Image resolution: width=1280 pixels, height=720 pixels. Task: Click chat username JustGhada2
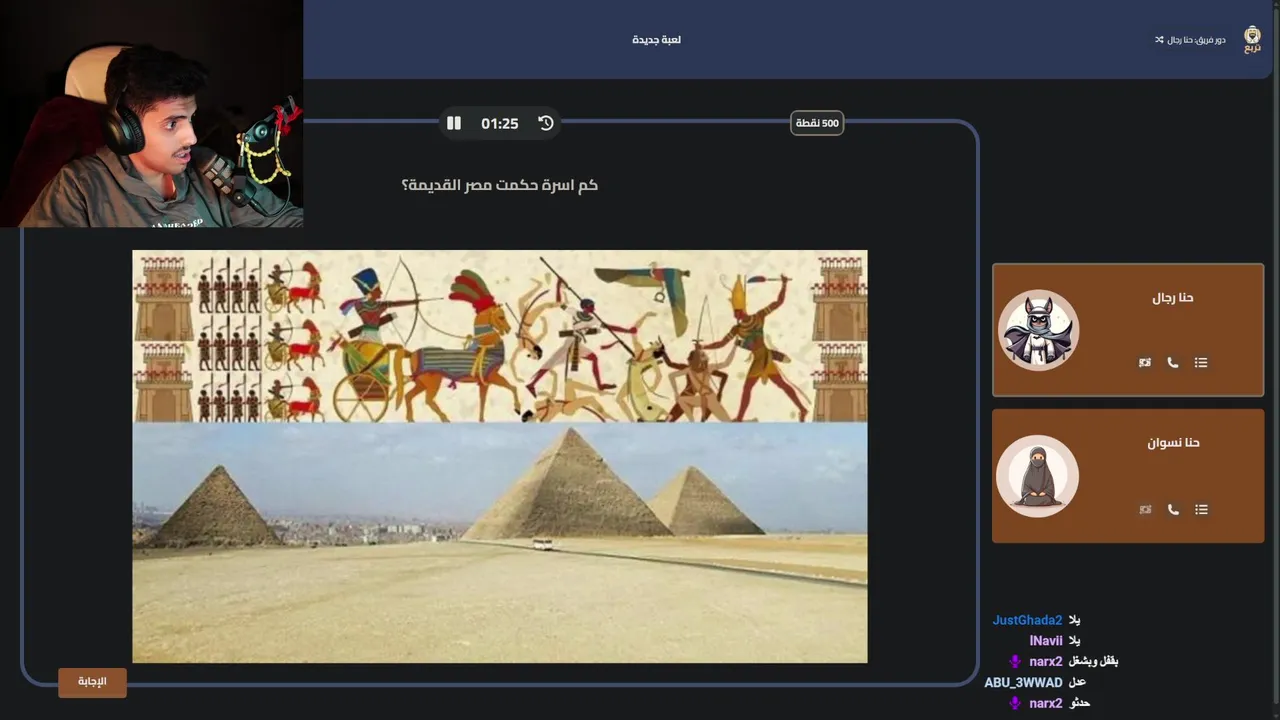[1027, 621]
